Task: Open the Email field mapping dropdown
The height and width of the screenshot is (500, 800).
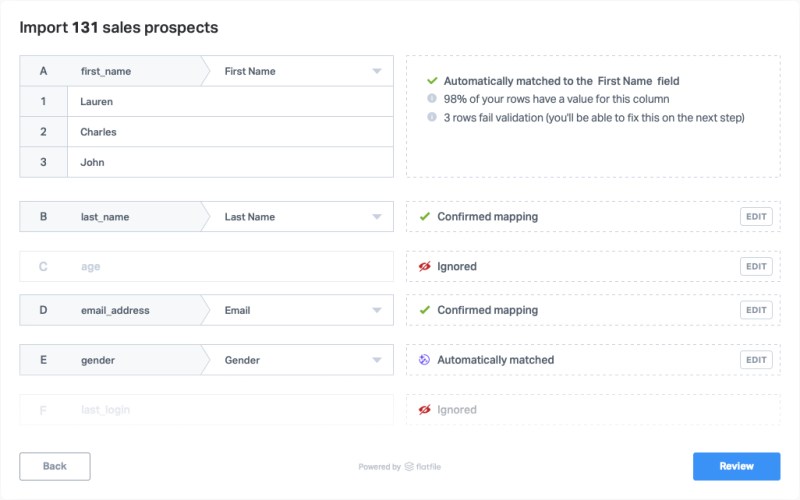Action: [x=377, y=311]
